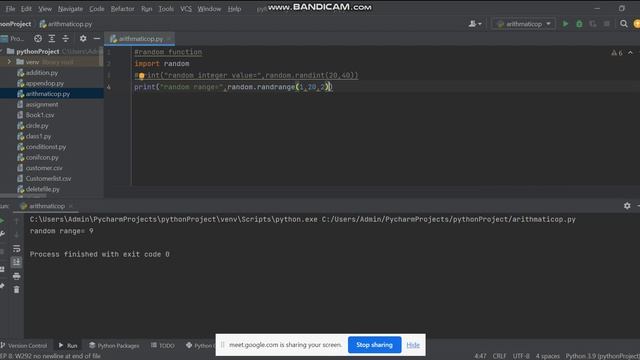Start debugging with the green bug icon
Screen dimensions: 640x360
(x=579, y=24)
